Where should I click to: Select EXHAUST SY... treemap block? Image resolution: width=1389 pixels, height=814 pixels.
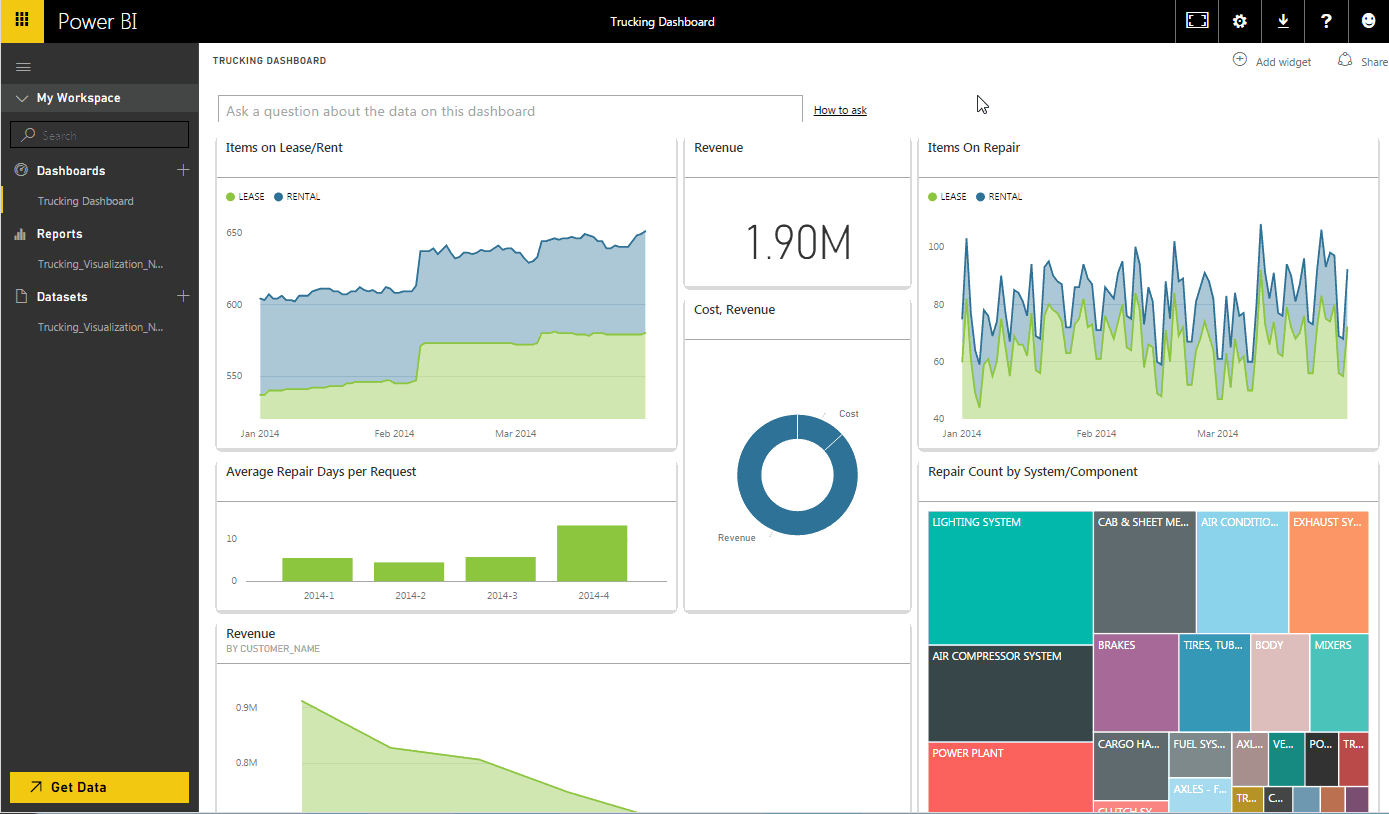[1329, 572]
